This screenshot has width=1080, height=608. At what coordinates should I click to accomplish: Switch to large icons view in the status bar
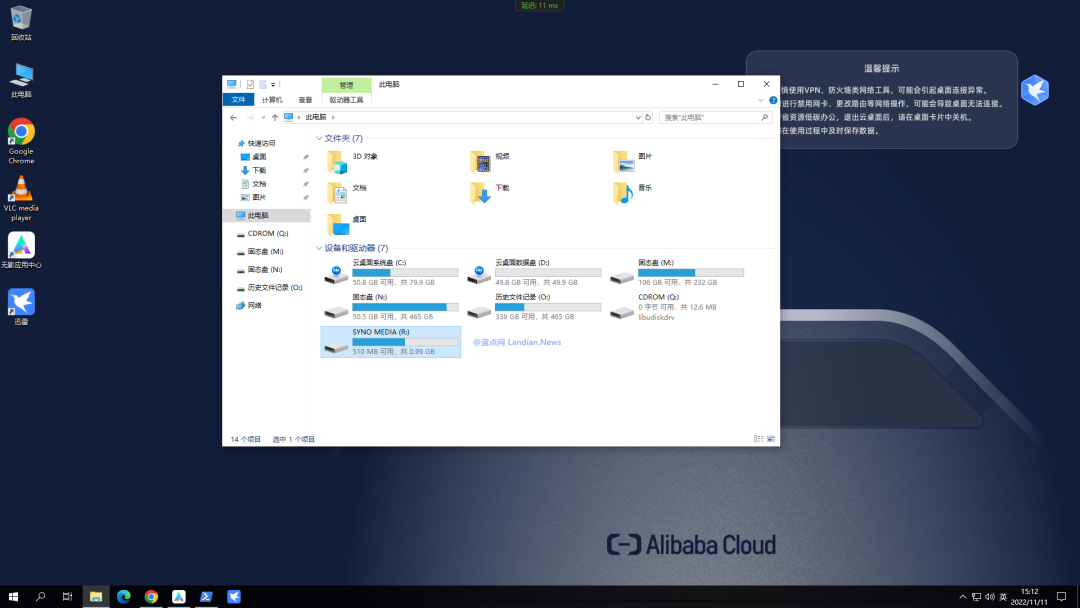[771, 439]
